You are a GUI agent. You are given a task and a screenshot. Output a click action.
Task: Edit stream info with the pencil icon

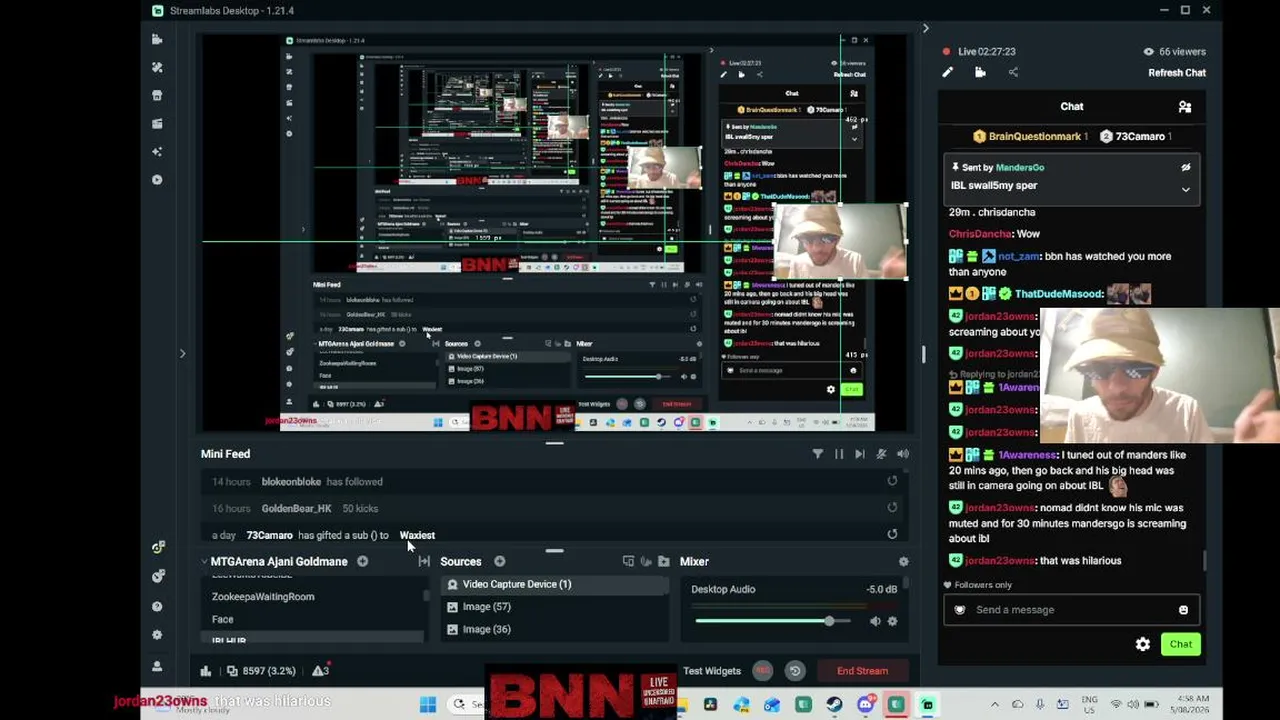click(x=948, y=72)
